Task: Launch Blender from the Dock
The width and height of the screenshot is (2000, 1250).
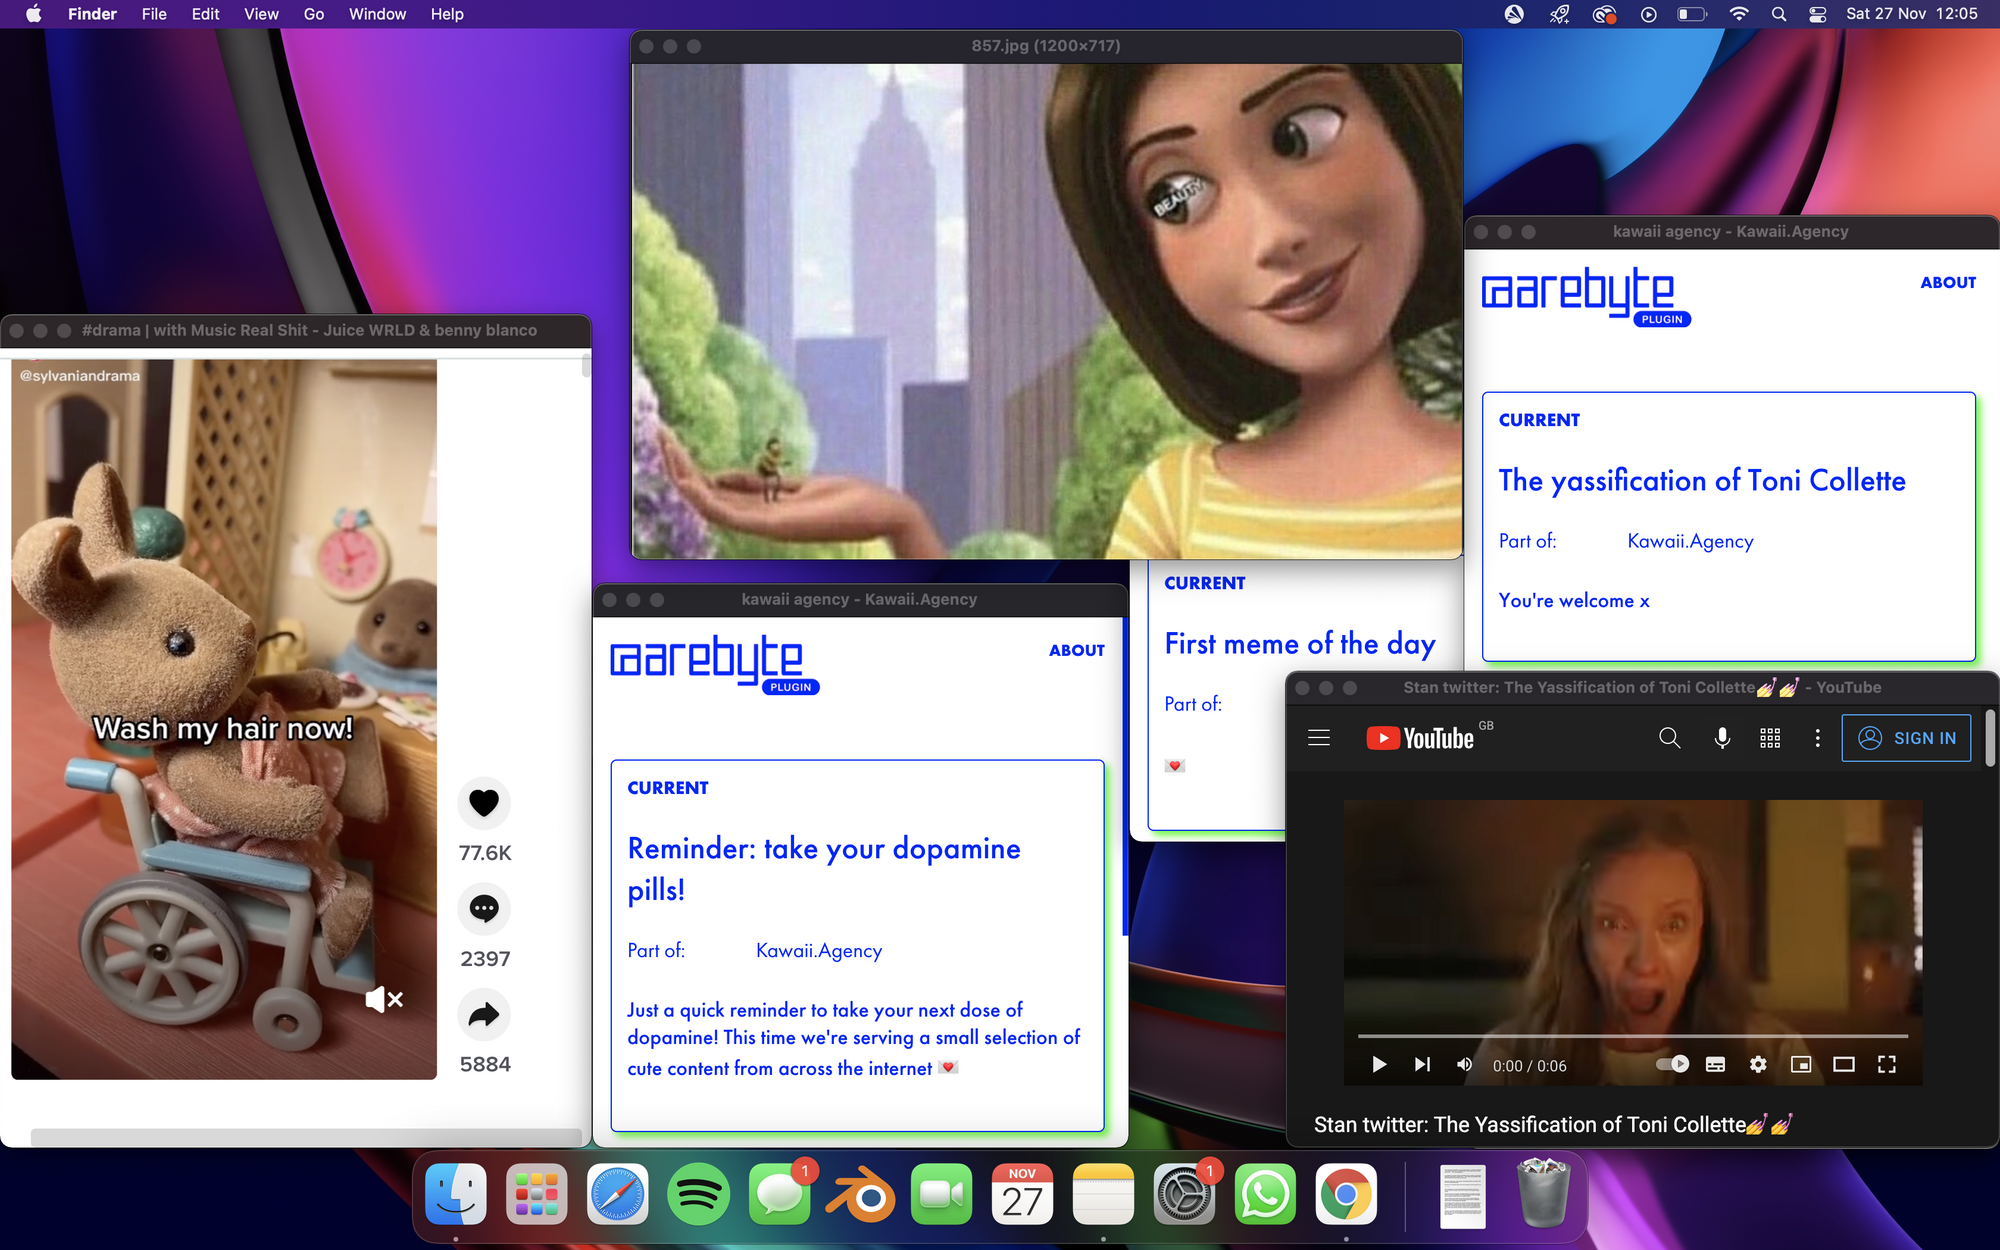Action: pos(860,1194)
